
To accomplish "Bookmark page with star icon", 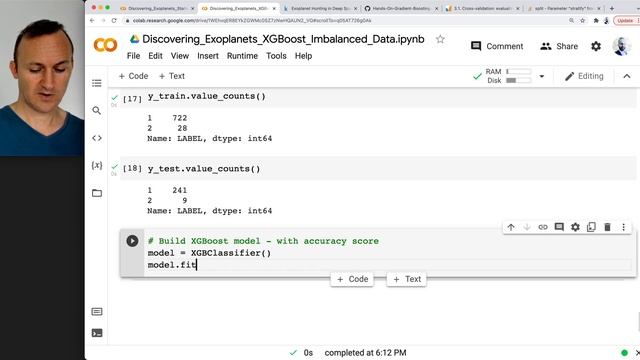I will (x=583, y=20).
